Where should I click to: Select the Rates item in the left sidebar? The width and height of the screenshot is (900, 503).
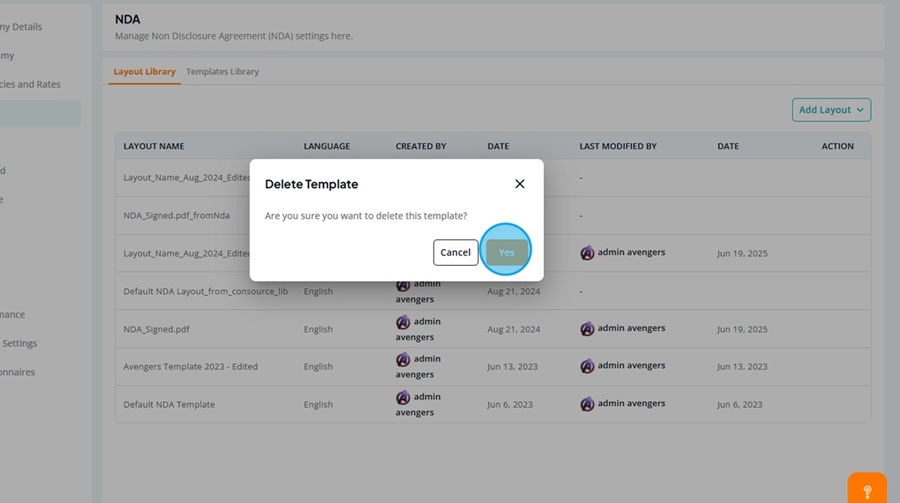30,84
